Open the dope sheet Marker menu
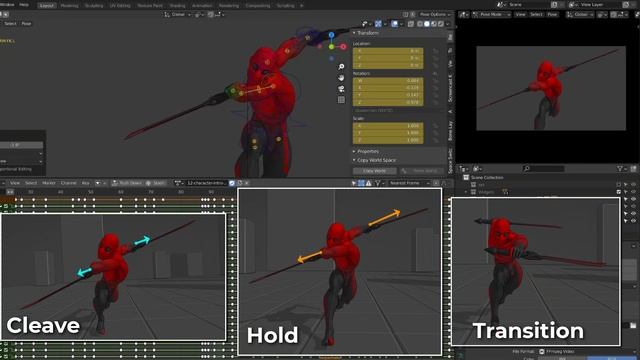 (x=49, y=183)
